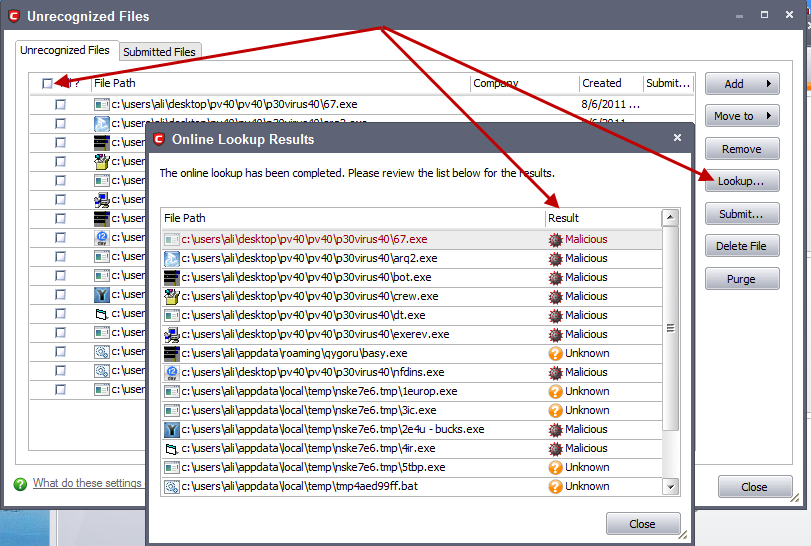Screen dimensions: 811x546
Task: Click the bot.exe file icon in lookup results
Action: (x=171, y=278)
